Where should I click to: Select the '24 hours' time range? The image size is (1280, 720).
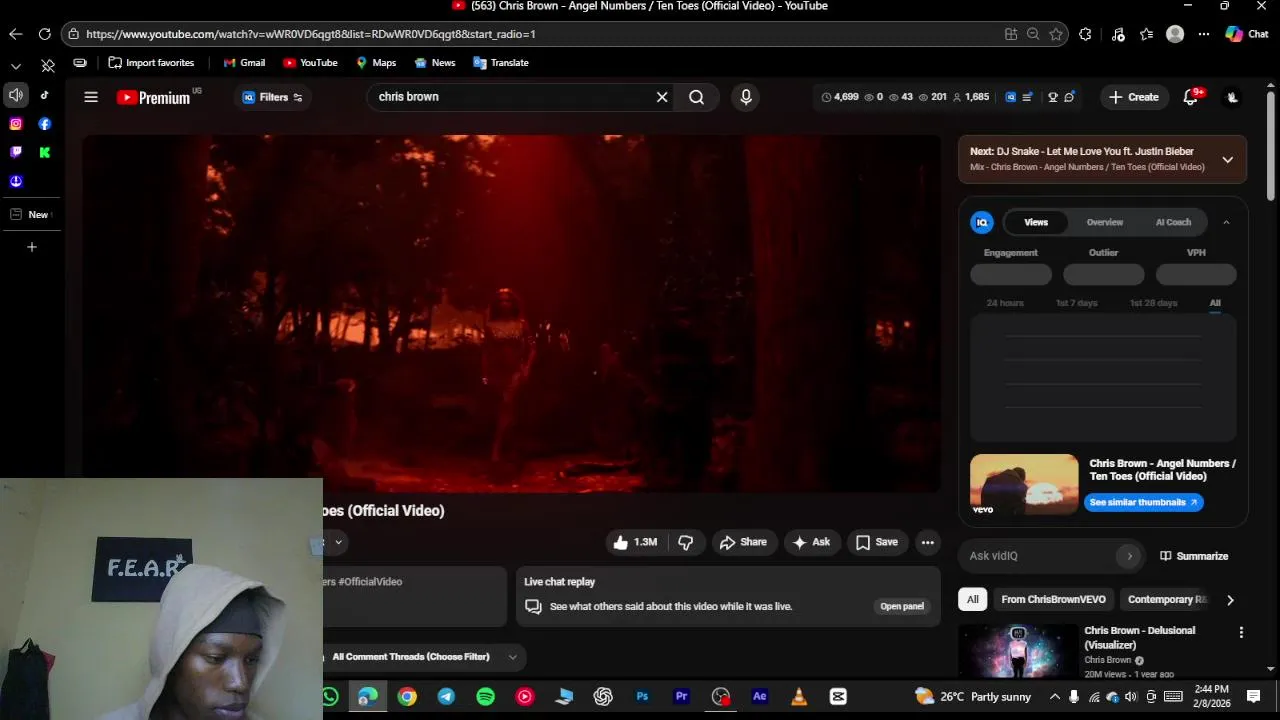pyautogui.click(x=1005, y=303)
